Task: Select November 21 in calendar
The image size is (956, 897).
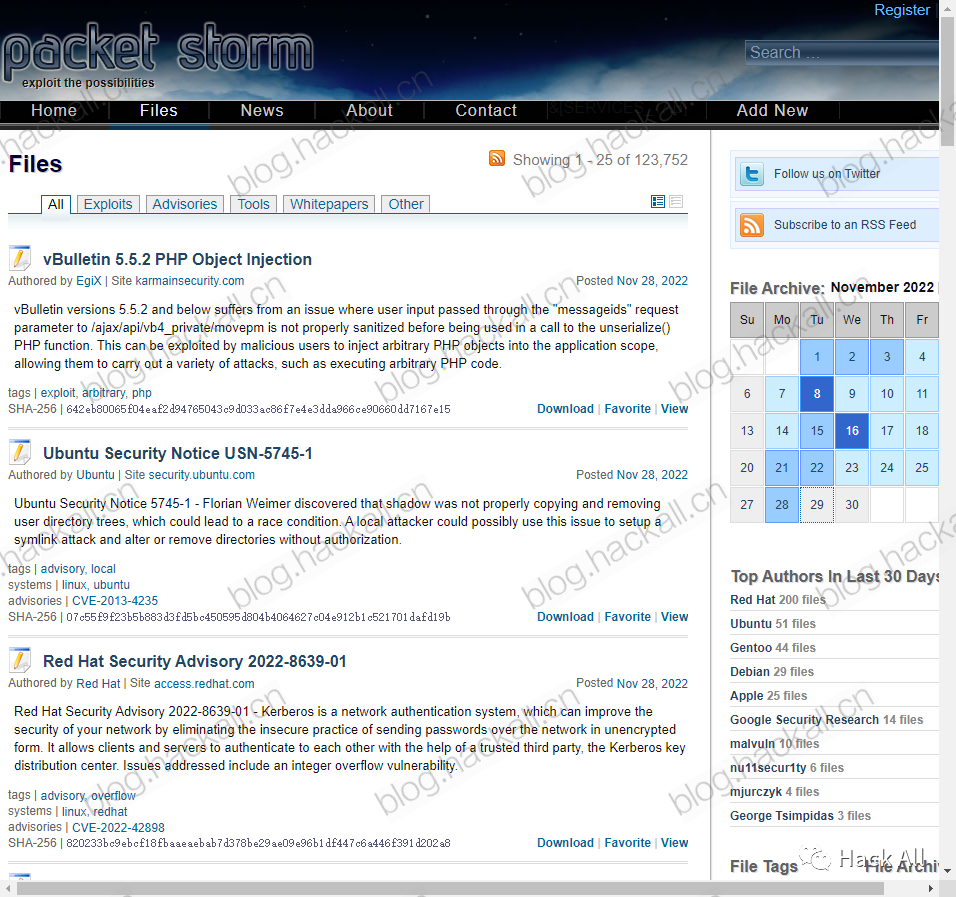Action: 782,468
